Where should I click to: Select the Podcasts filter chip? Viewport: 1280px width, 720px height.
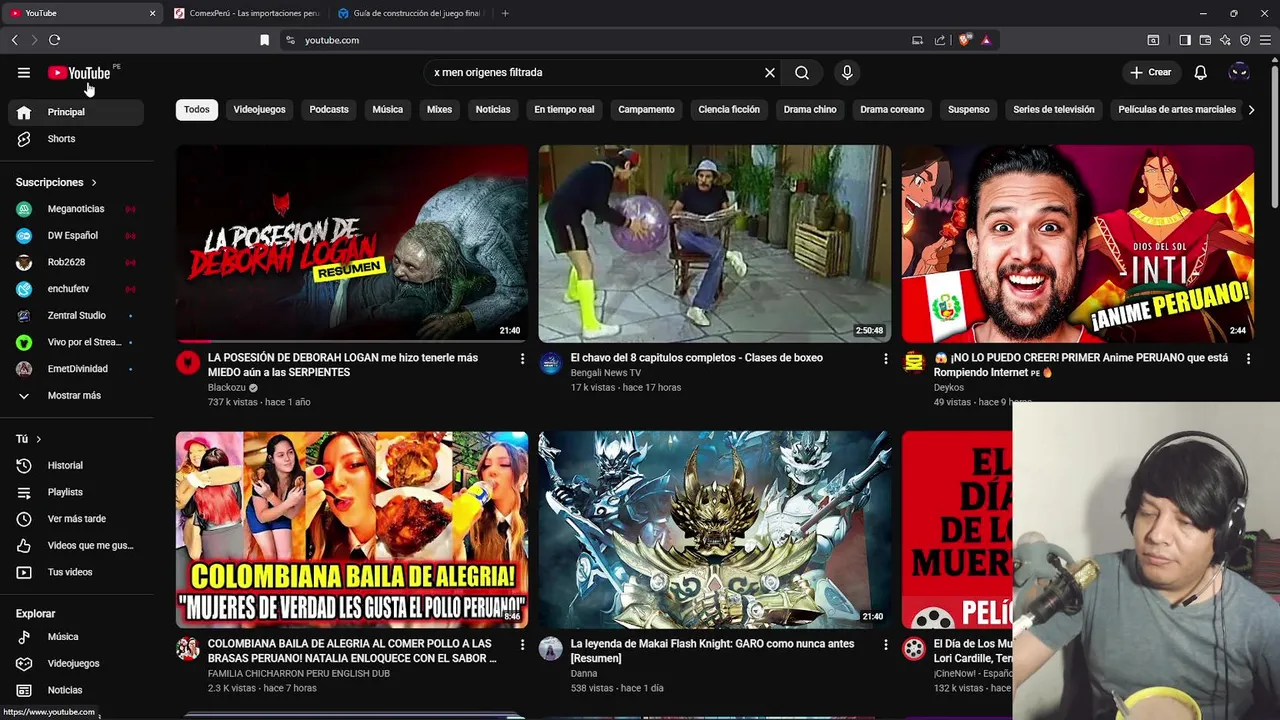click(329, 109)
